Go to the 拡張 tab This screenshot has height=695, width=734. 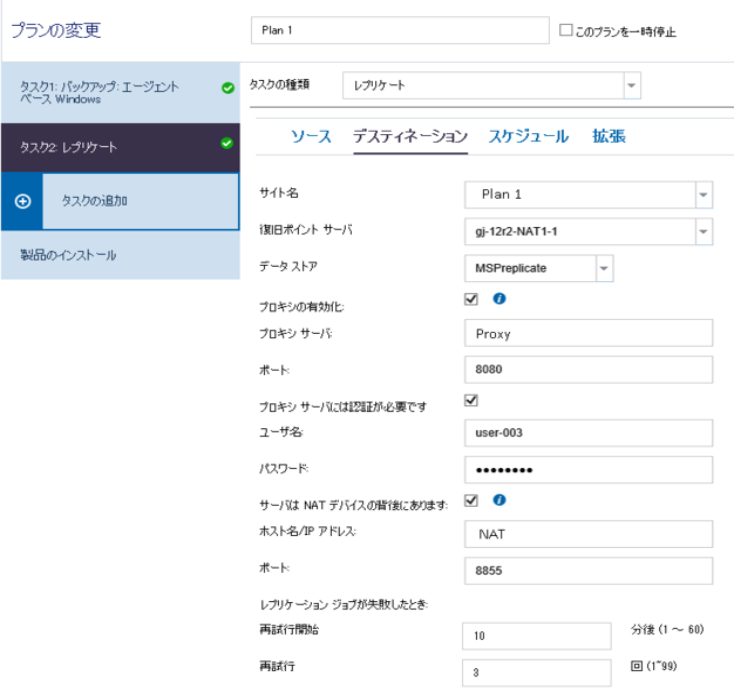(x=609, y=136)
